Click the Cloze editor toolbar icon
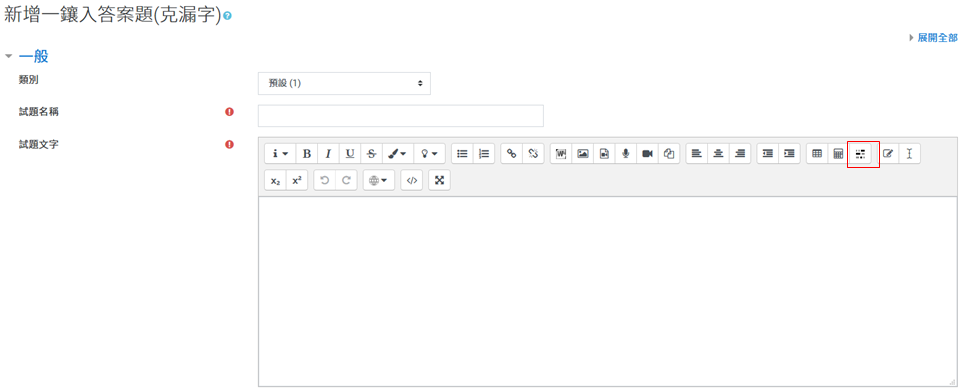The image size is (964, 392). pyautogui.click(x=860, y=154)
